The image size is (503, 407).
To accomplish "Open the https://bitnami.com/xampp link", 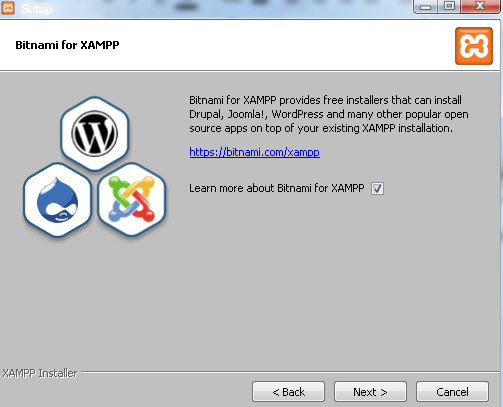I will tap(255, 152).
